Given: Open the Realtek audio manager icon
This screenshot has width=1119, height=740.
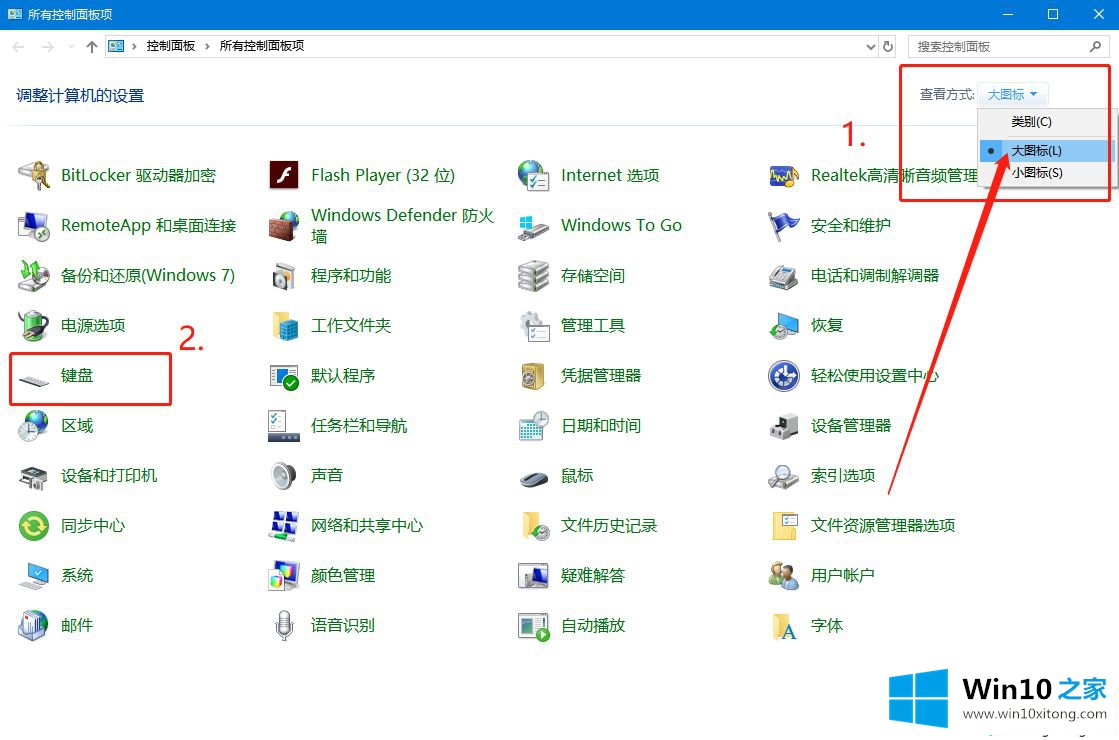Looking at the screenshot, I should pyautogui.click(x=784, y=176).
